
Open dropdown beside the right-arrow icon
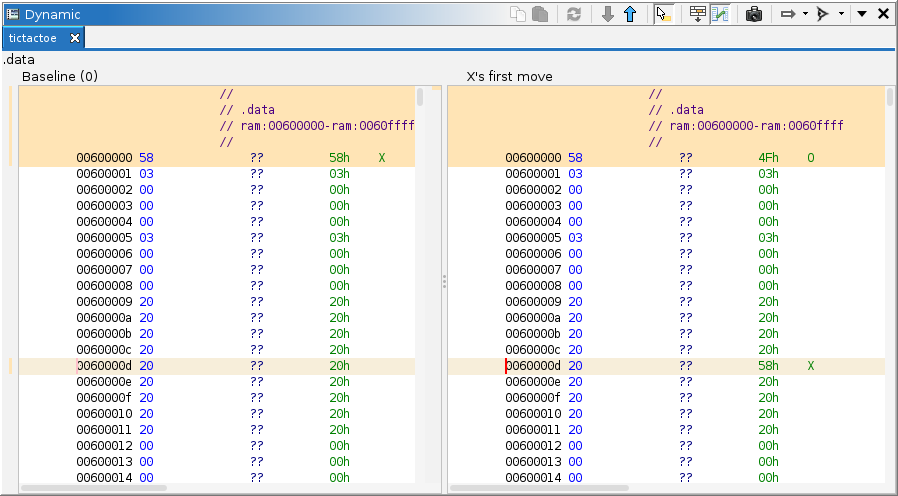pyautogui.click(x=805, y=14)
